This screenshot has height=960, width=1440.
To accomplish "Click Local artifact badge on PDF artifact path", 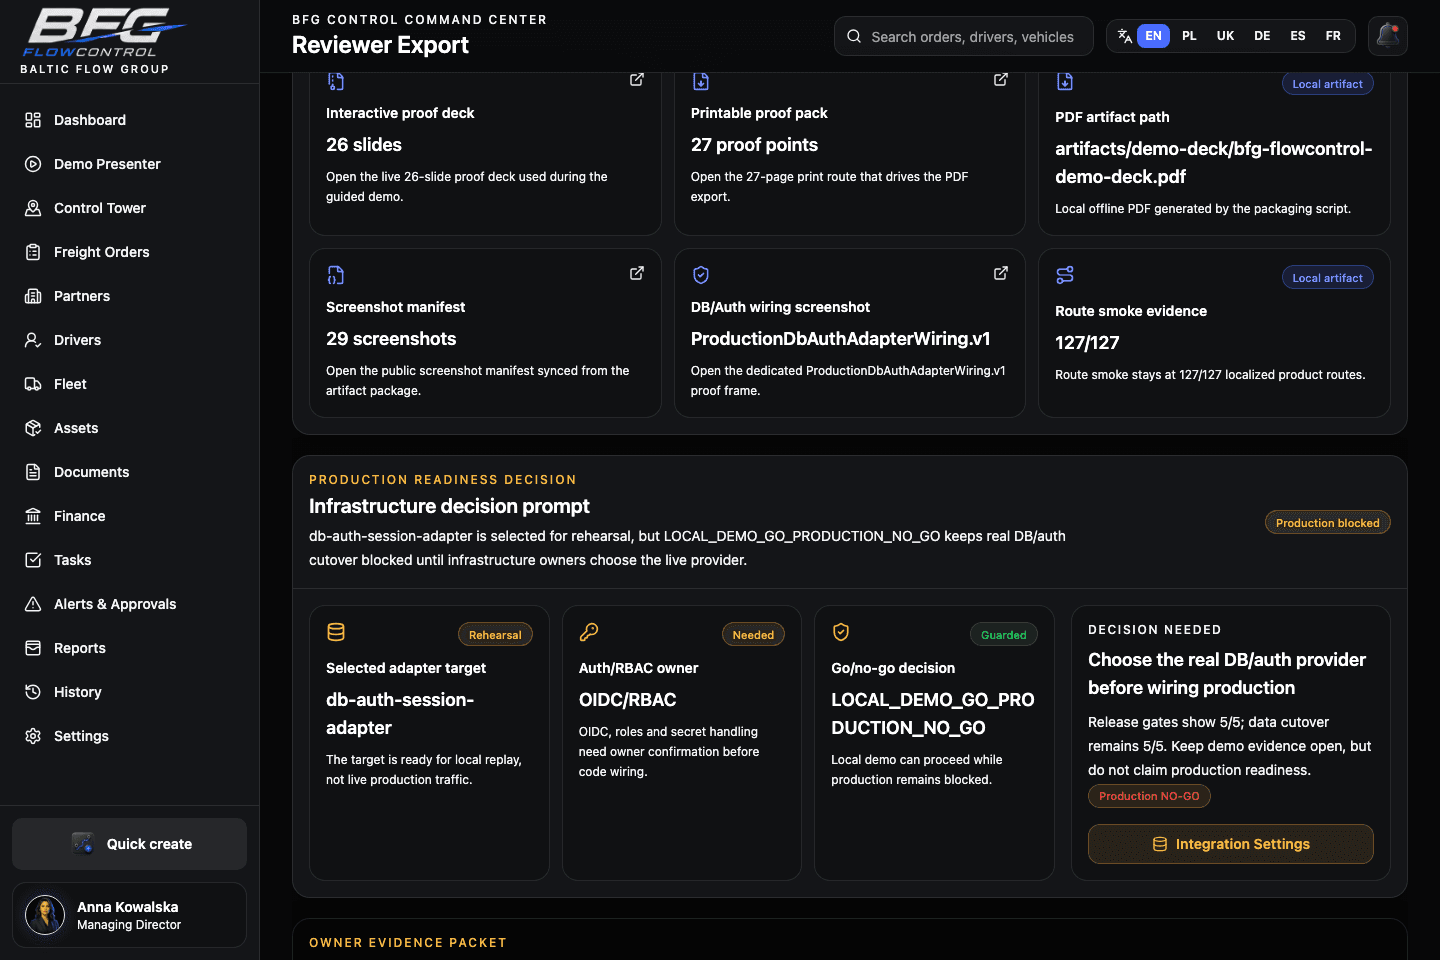I will 1327,84.
